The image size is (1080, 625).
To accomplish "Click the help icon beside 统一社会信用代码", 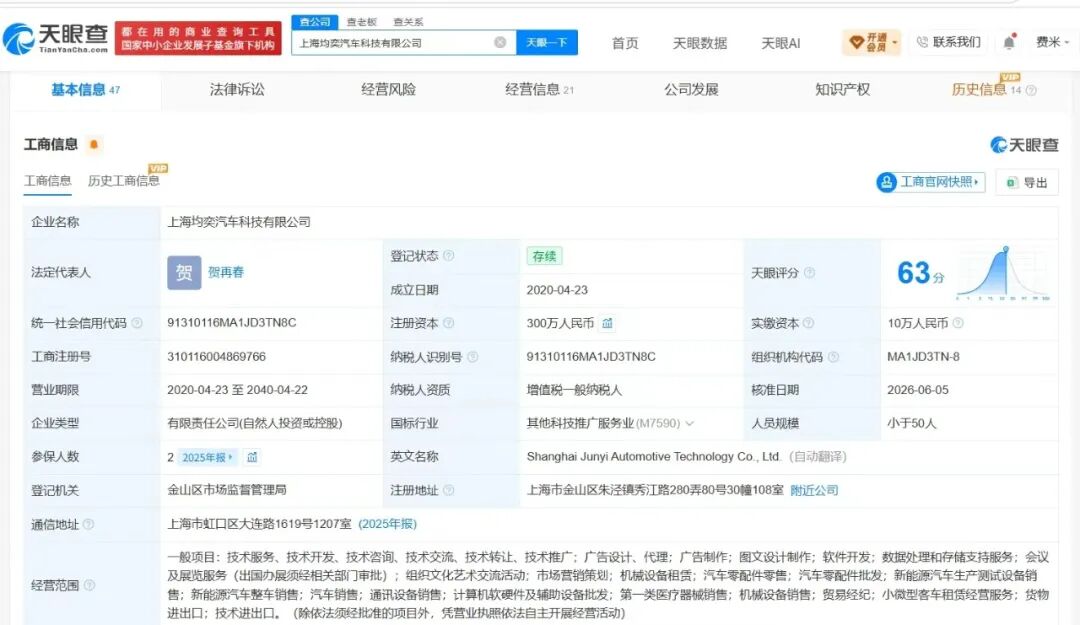I will tap(137, 322).
